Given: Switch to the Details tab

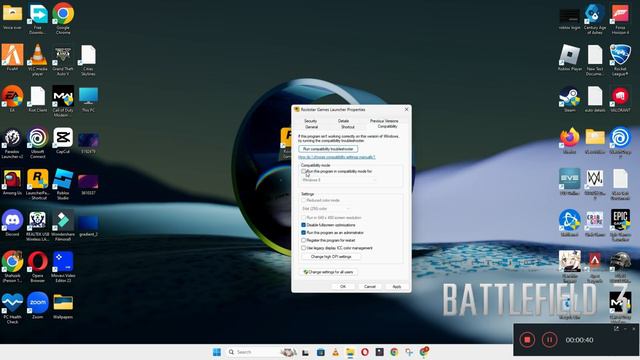Looking at the screenshot, I should (x=343, y=121).
